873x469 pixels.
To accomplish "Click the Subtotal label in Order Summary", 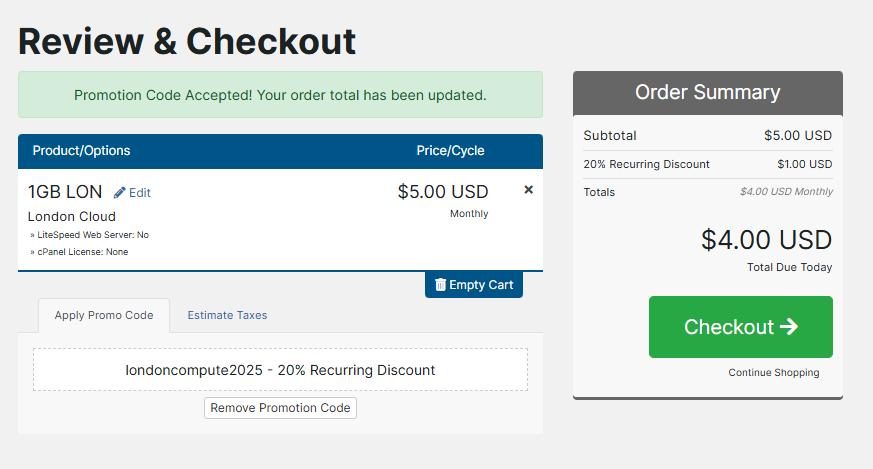I will point(610,136).
